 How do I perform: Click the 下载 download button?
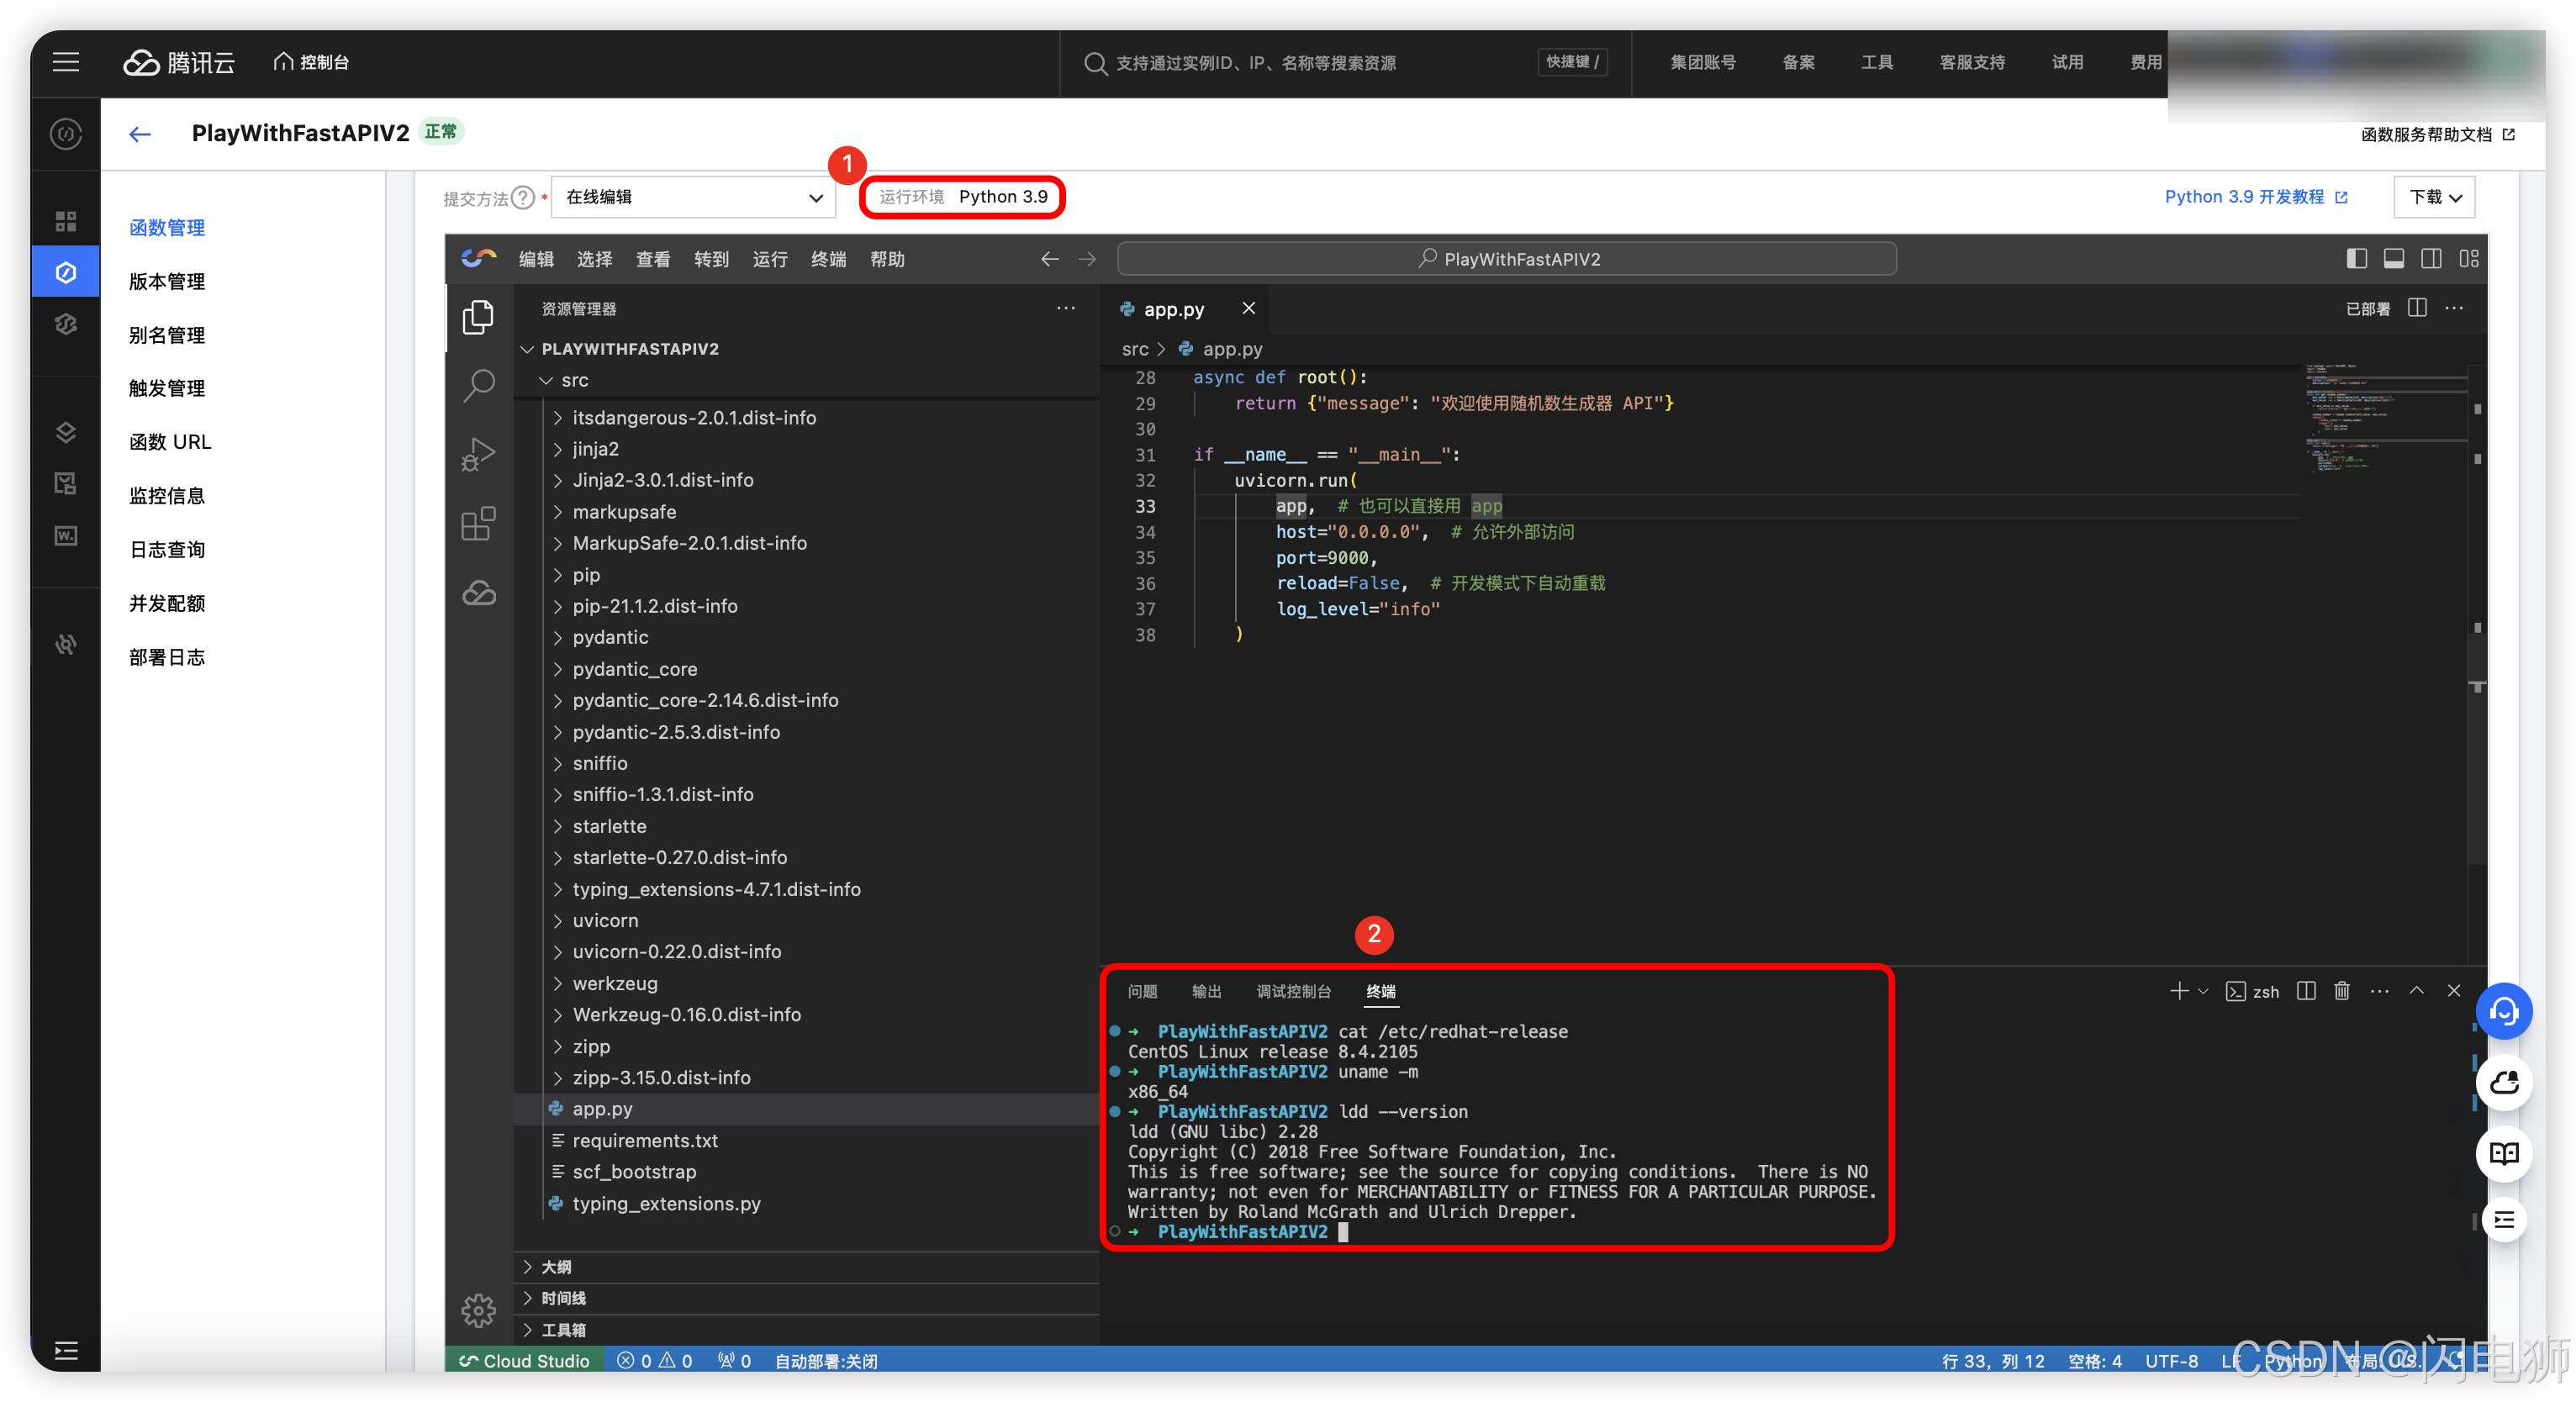pos(2434,197)
